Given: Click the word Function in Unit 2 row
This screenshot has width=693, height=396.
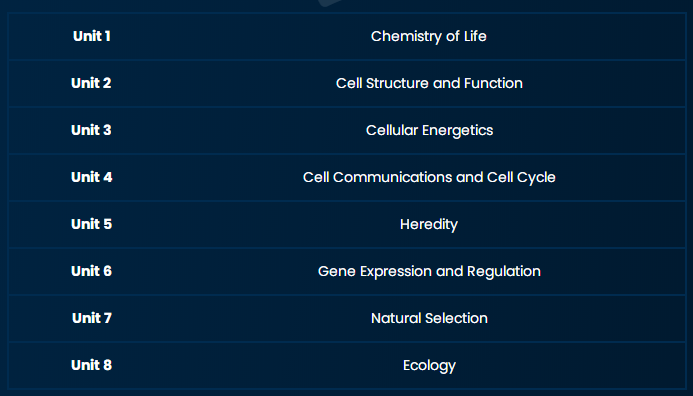Looking at the screenshot, I should click(493, 83).
